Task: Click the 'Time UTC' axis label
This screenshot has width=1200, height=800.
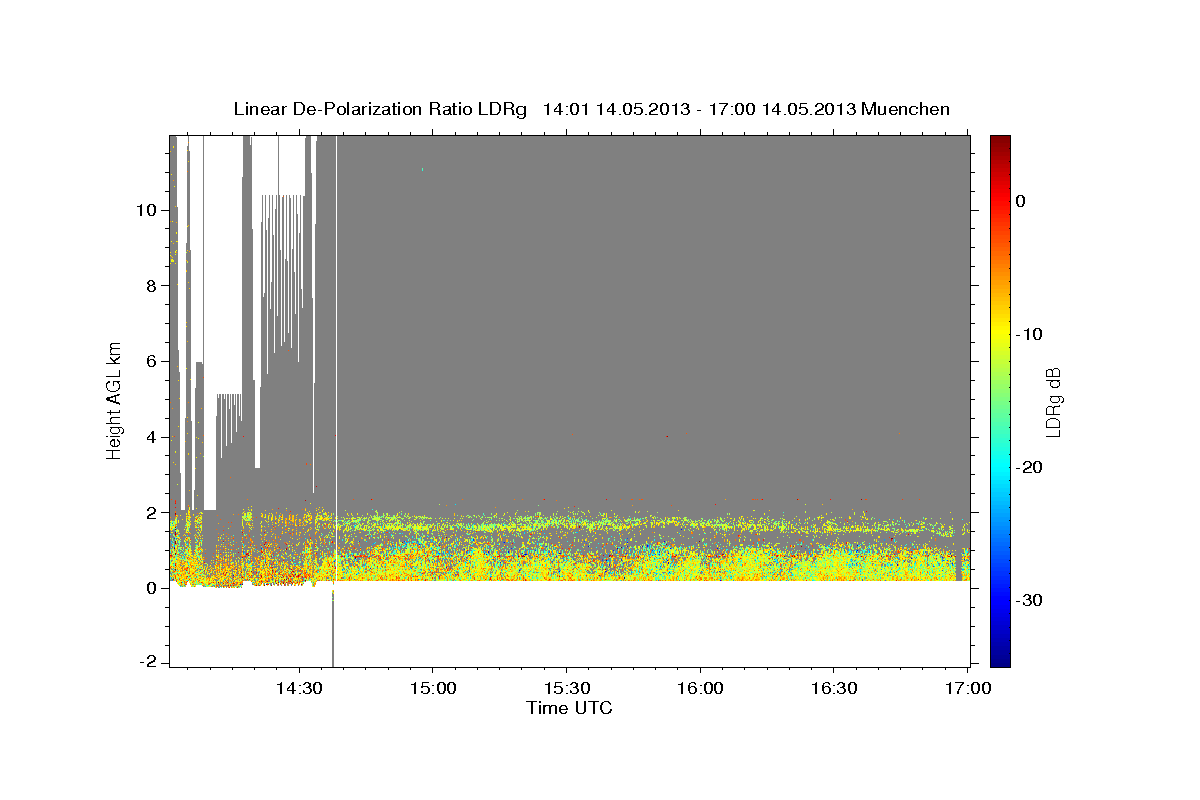Action: pos(569,708)
